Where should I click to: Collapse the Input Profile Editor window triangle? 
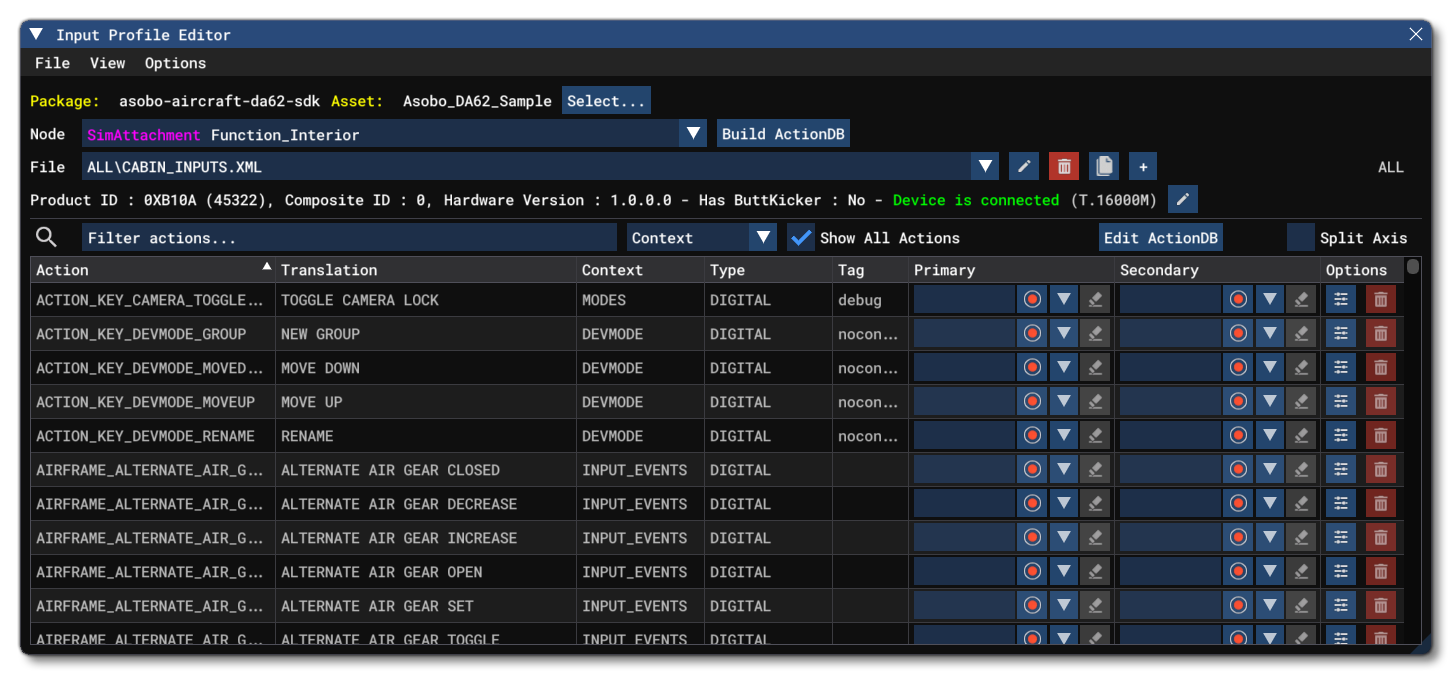tap(37, 34)
